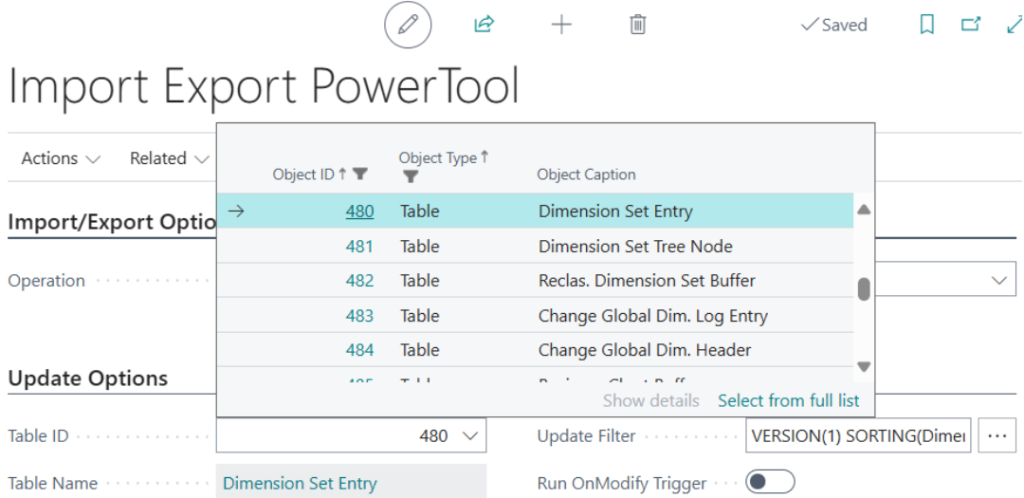
Task: Select Object ID 481 link
Action: coord(359,246)
